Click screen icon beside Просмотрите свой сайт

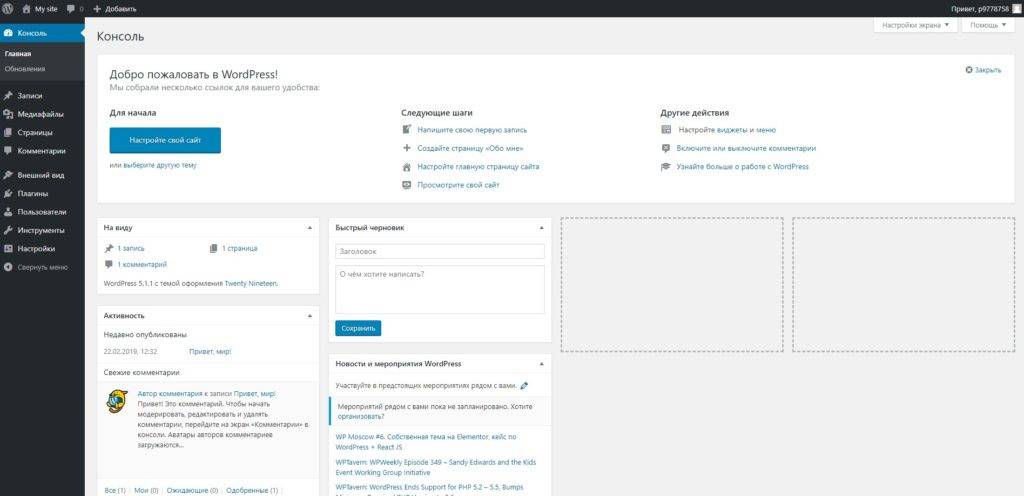(x=406, y=185)
